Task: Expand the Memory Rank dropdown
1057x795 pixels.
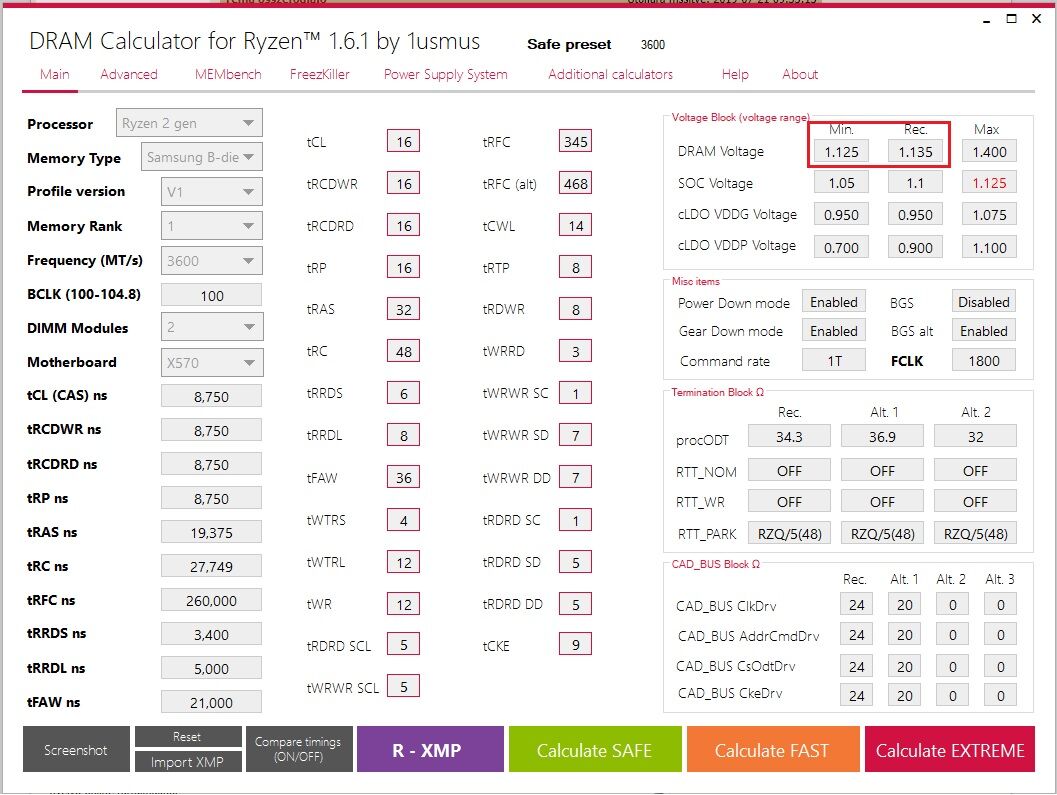Action: pyautogui.click(x=212, y=226)
